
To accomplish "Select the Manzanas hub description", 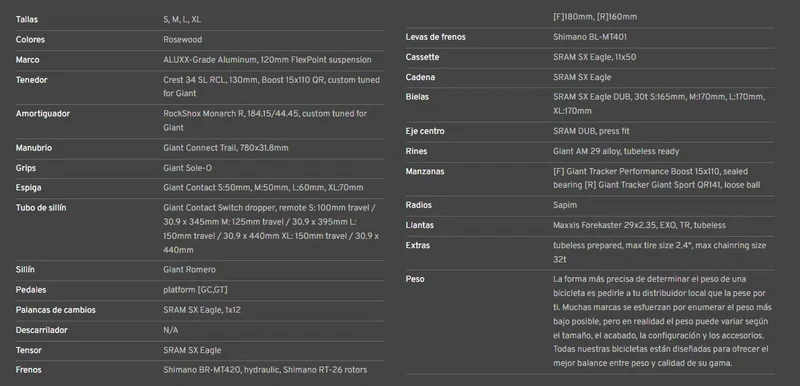I will pyautogui.click(x=657, y=178).
